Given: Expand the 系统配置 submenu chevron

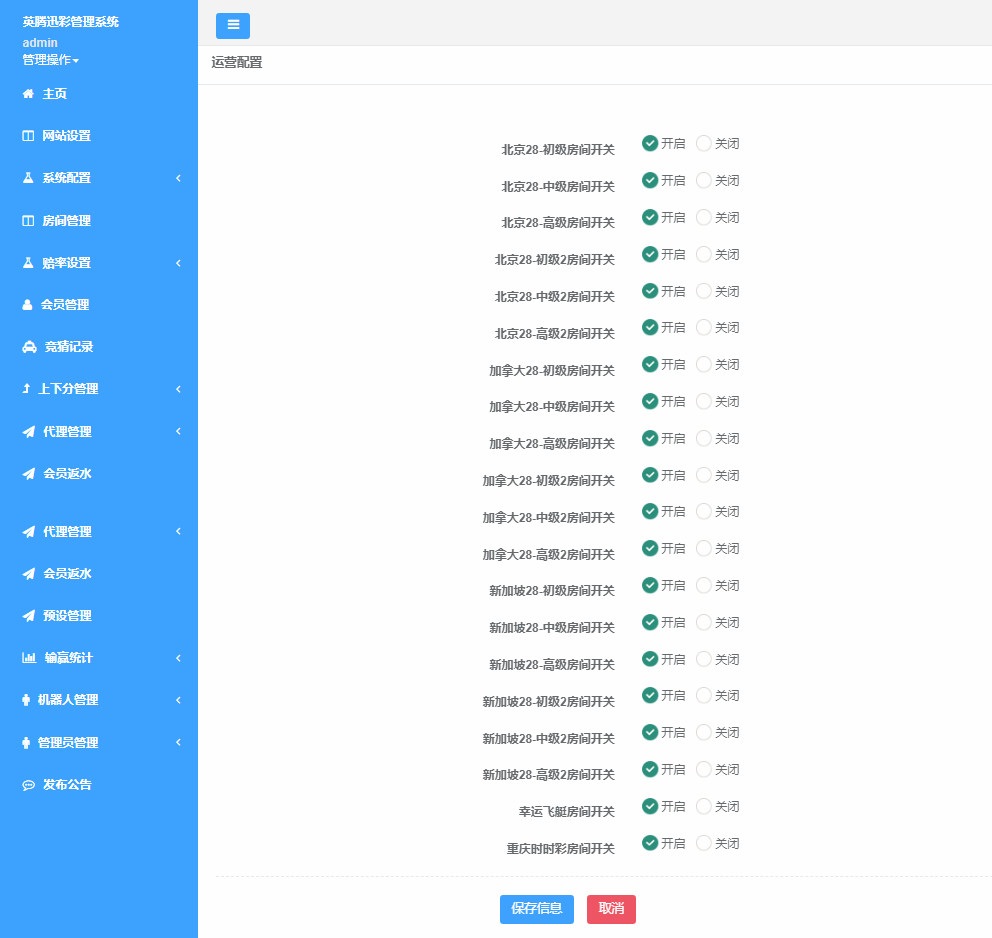Looking at the screenshot, I should click(x=178, y=178).
